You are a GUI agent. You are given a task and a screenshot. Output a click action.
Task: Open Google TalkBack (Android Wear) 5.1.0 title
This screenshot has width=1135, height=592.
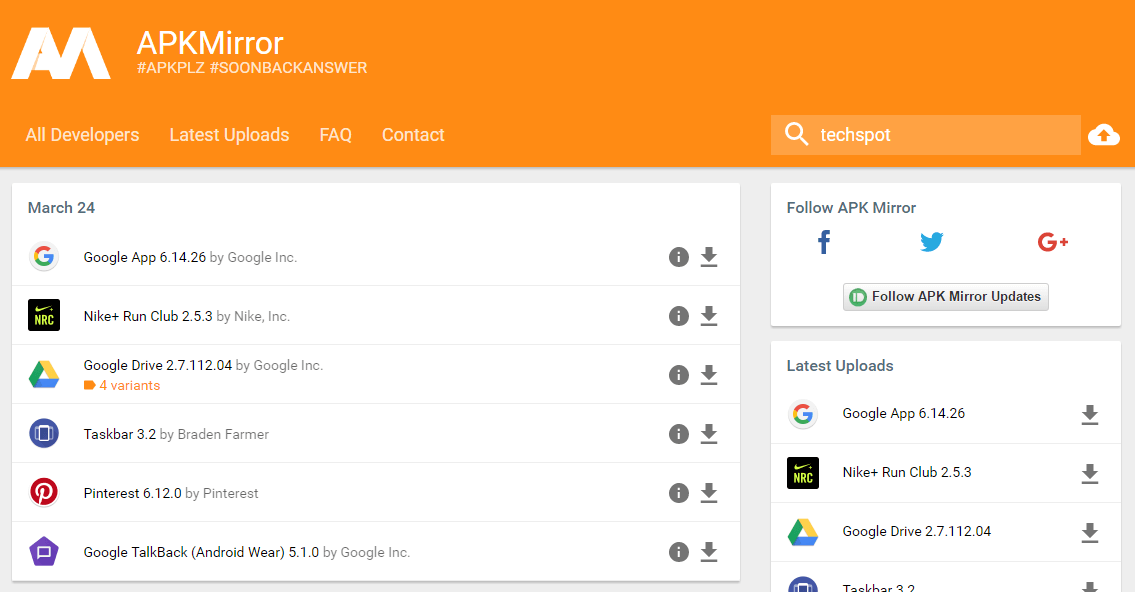point(201,552)
